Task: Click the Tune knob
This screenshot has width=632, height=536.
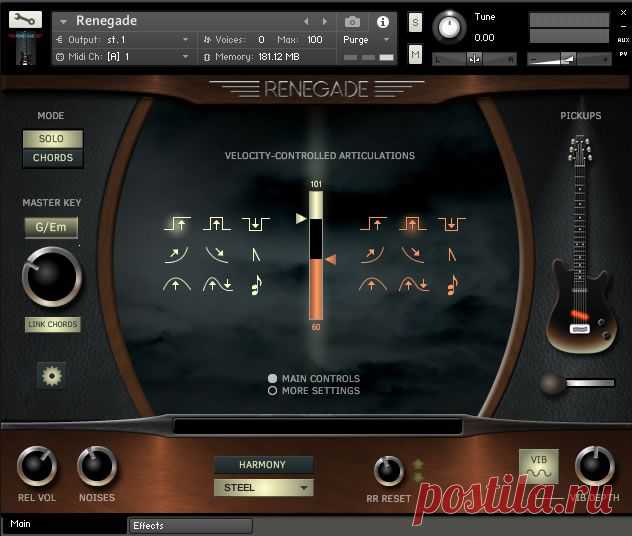Action: coord(449,27)
